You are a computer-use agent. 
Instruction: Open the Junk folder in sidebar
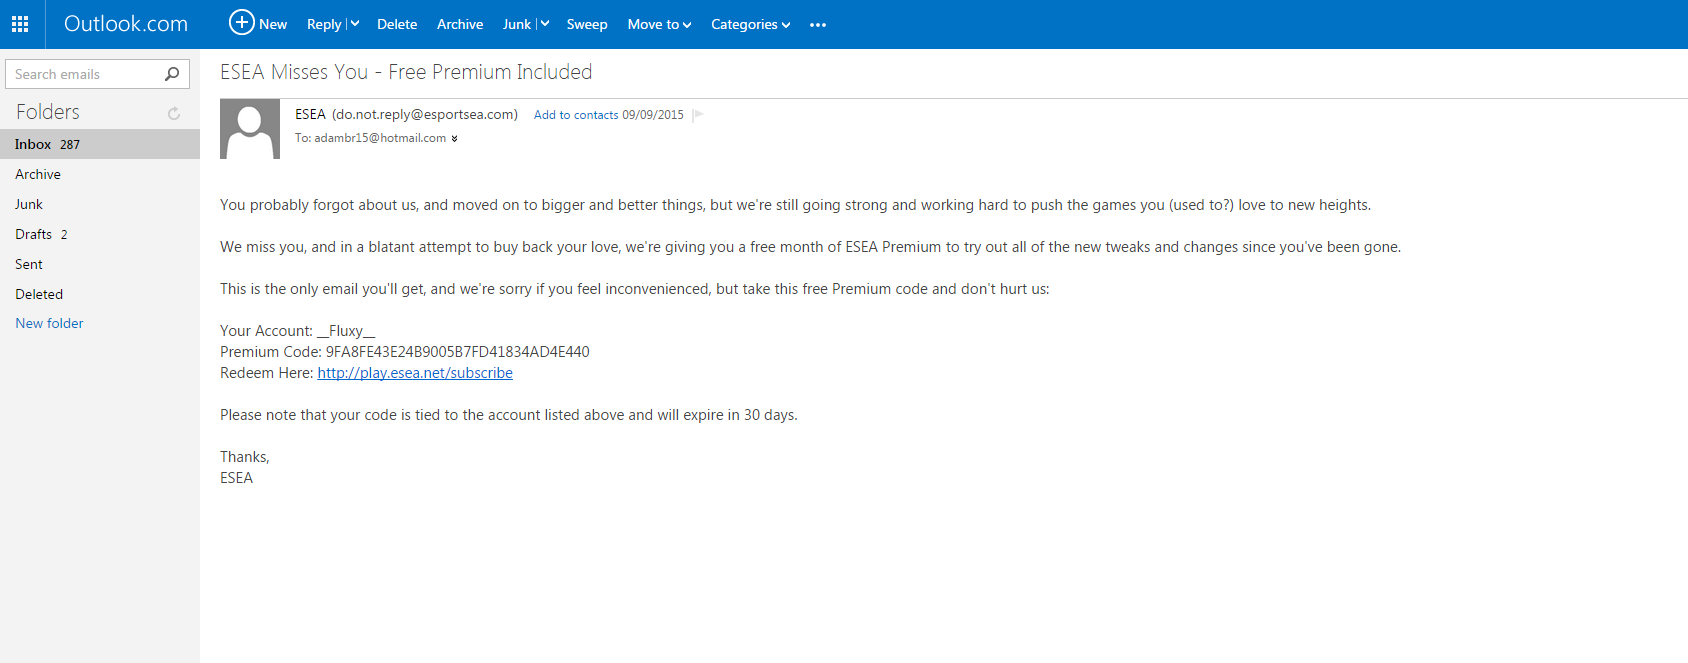pyautogui.click(x=100, y=204)
